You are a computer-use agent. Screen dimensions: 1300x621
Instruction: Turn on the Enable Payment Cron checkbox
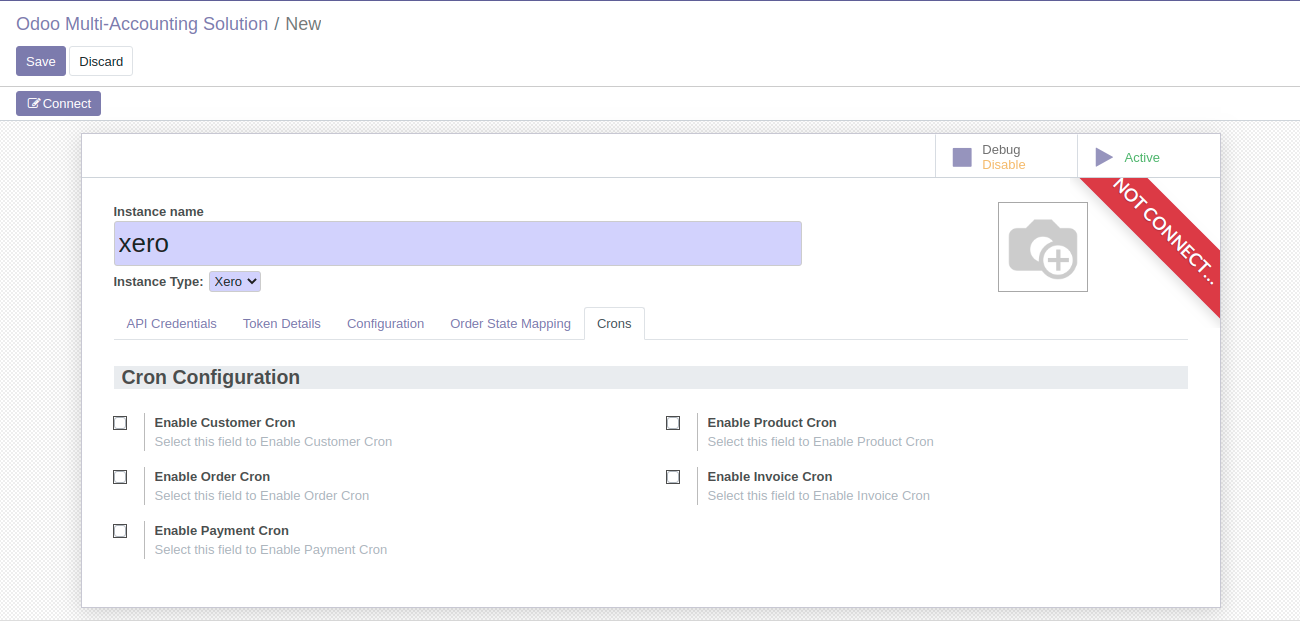(120, 531)
